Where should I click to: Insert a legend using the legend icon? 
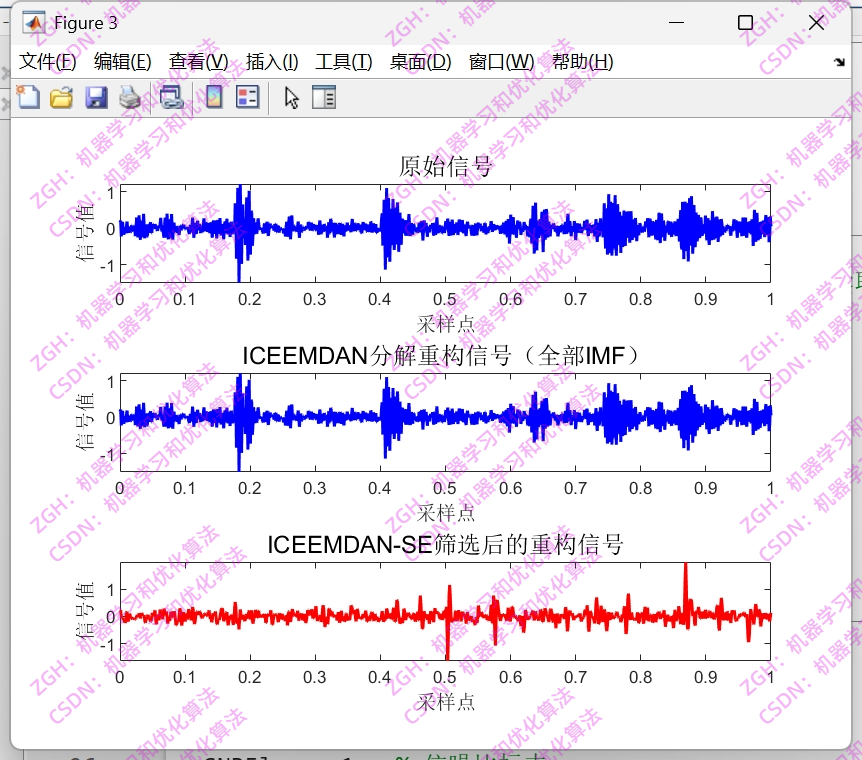246,97
